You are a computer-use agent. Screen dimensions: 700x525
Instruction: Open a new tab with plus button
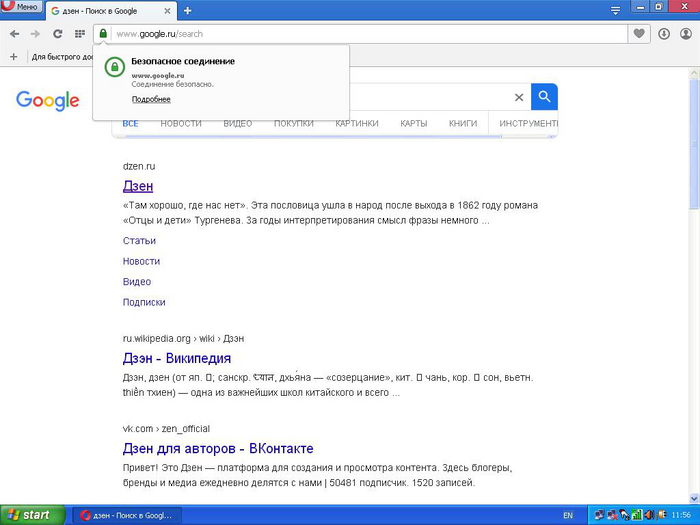pyautogui.click(x=188, y=11)
